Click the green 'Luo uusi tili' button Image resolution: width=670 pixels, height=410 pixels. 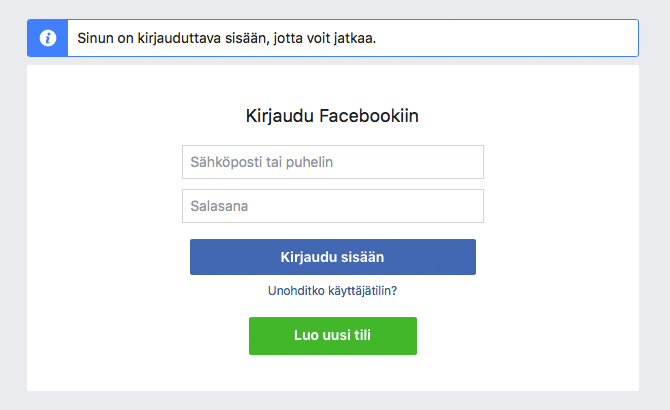pyautogui.click(x=332, y=336)
